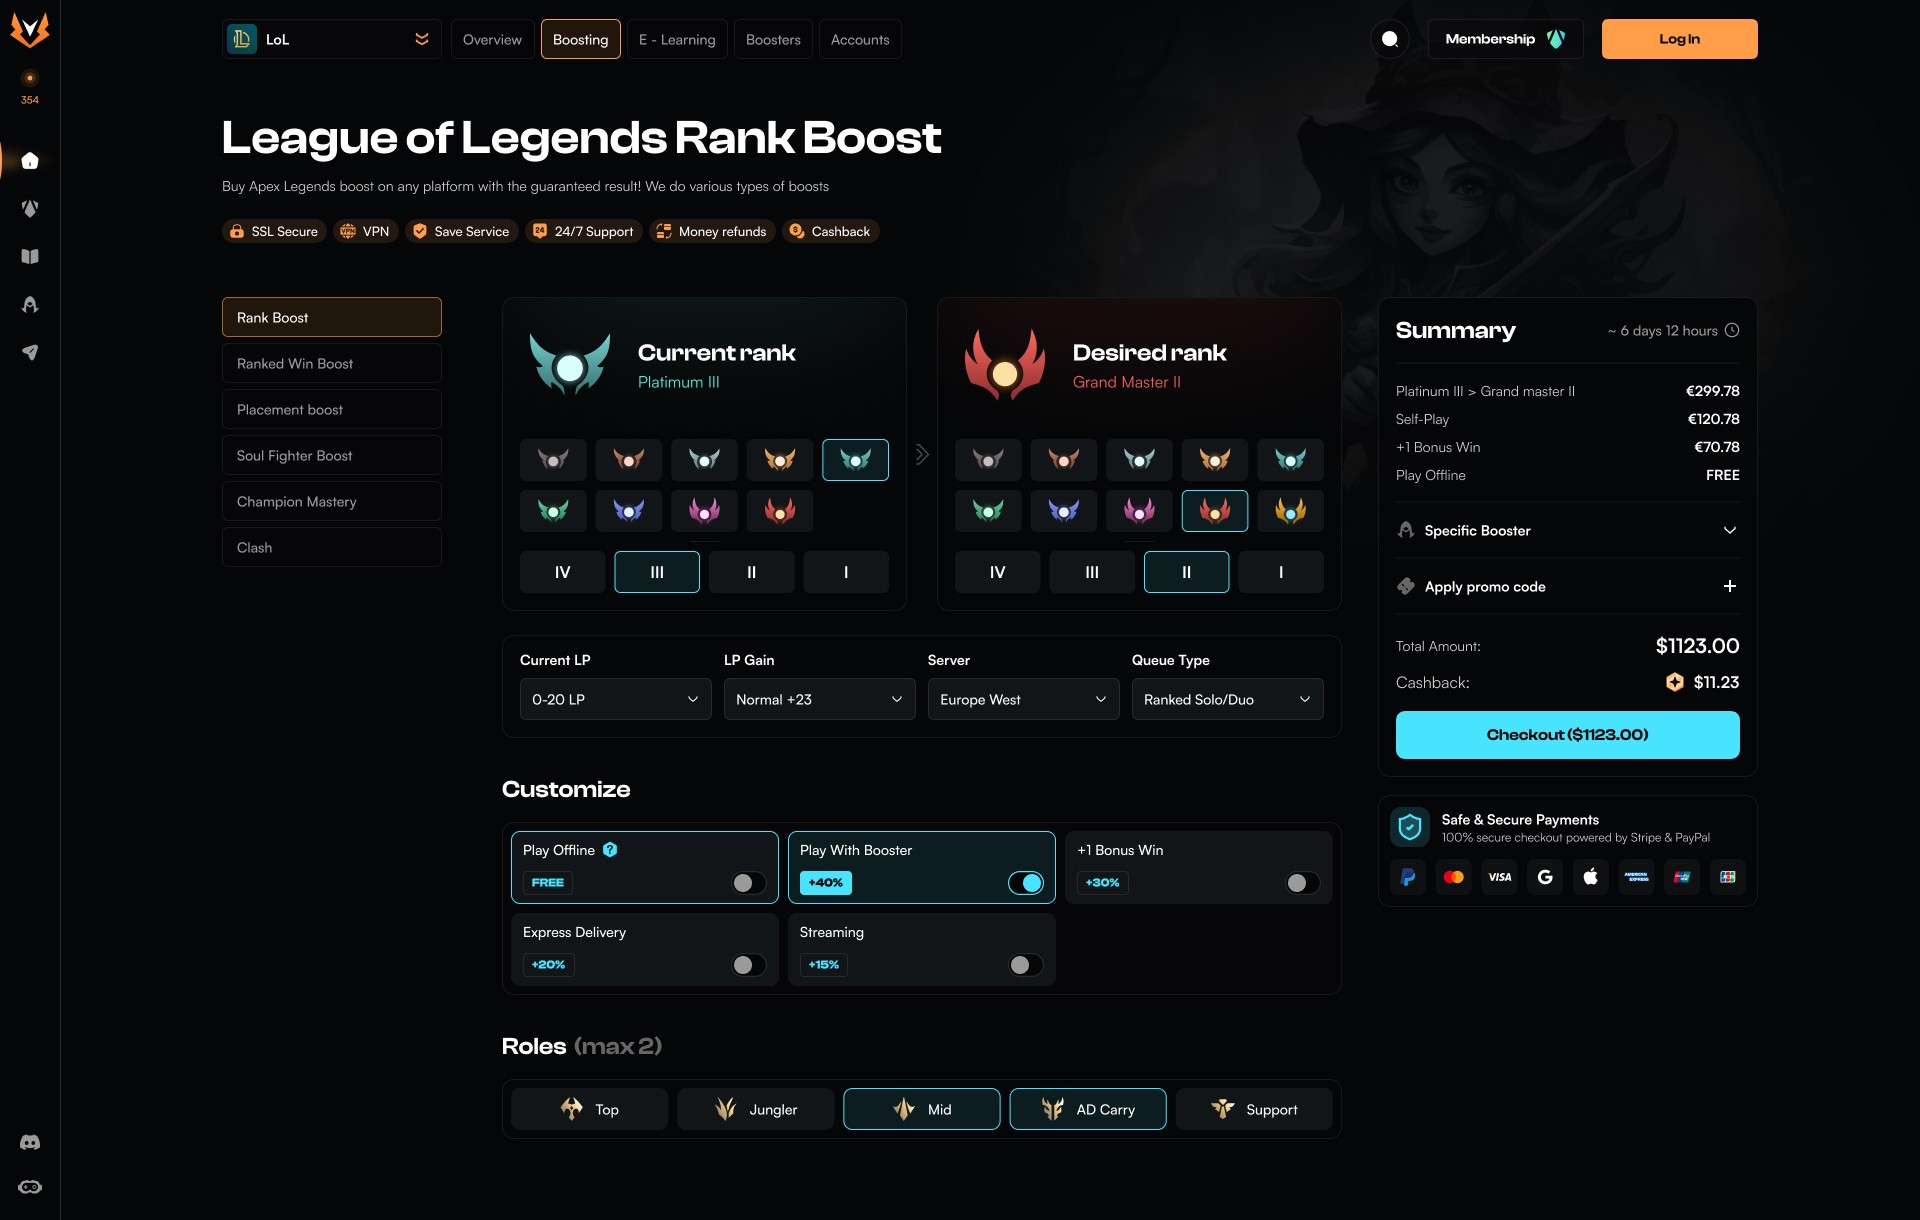Open Discord icon in left sidebar
The image size is (1920, 1220).
pyautogui.click(x=30, y=1142)
